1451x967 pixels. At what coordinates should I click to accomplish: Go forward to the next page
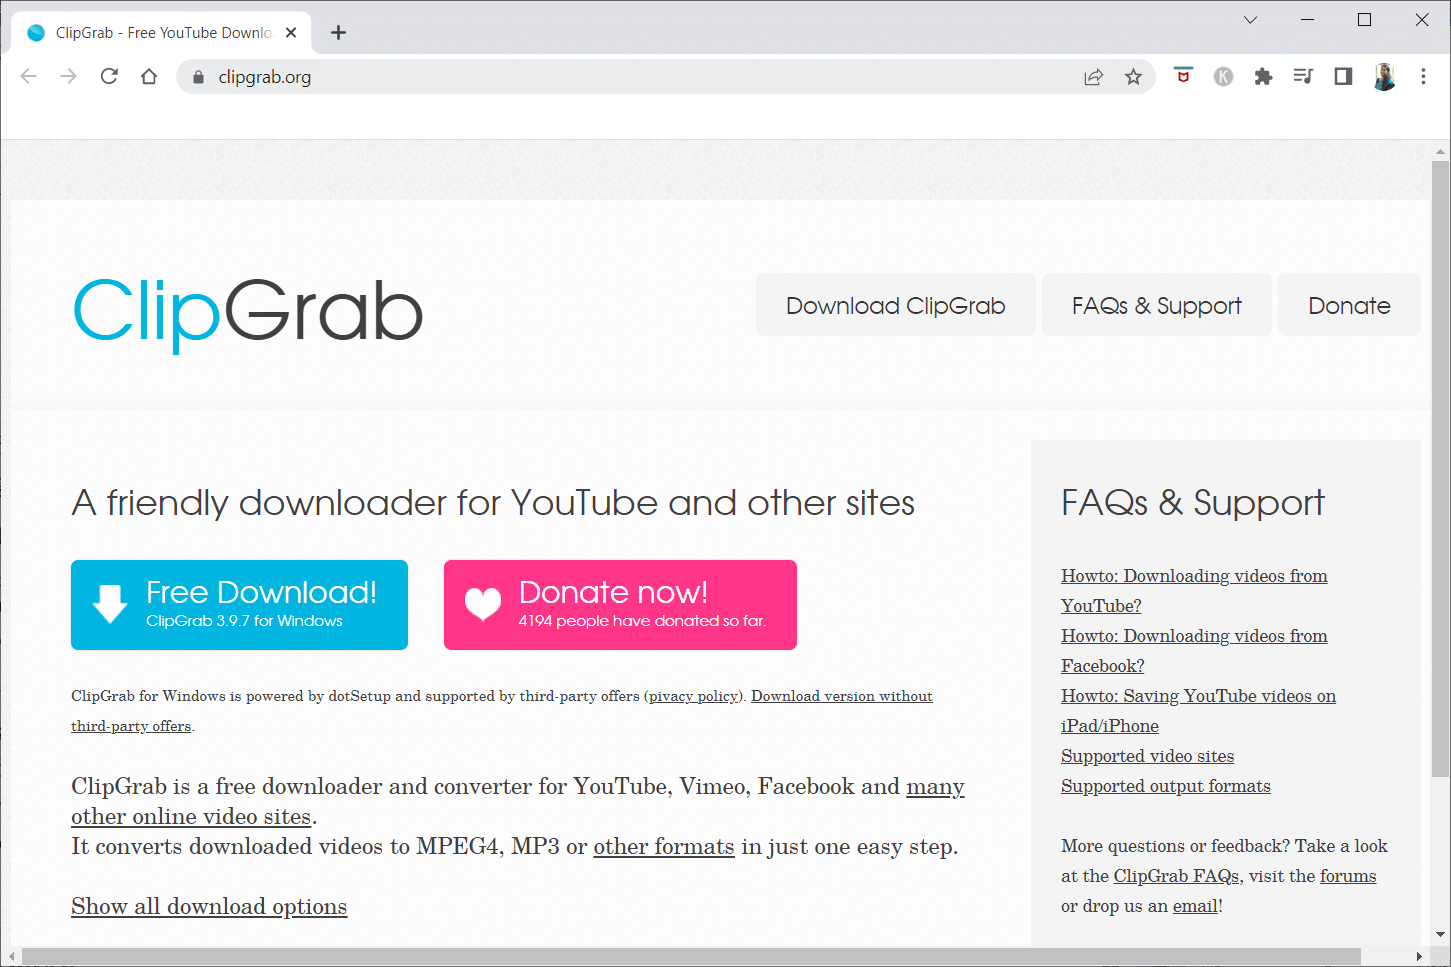[x=69, y=77]
